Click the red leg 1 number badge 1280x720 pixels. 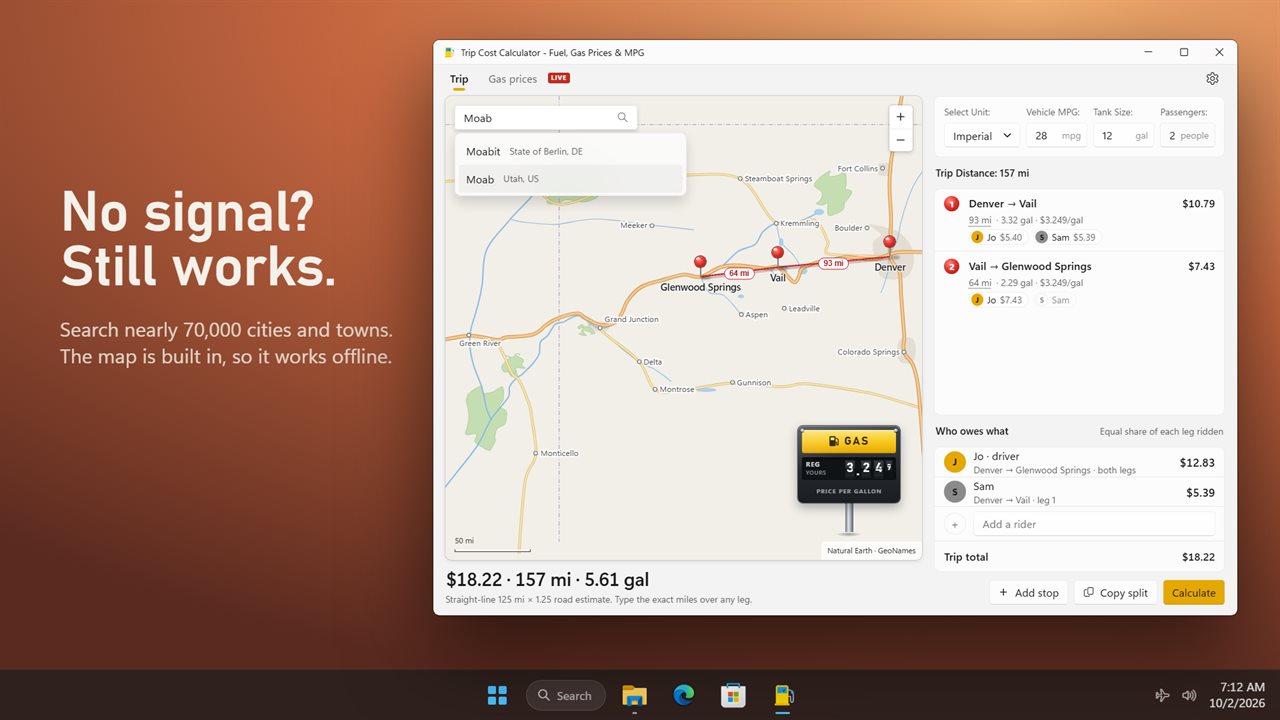coord(952,204)
